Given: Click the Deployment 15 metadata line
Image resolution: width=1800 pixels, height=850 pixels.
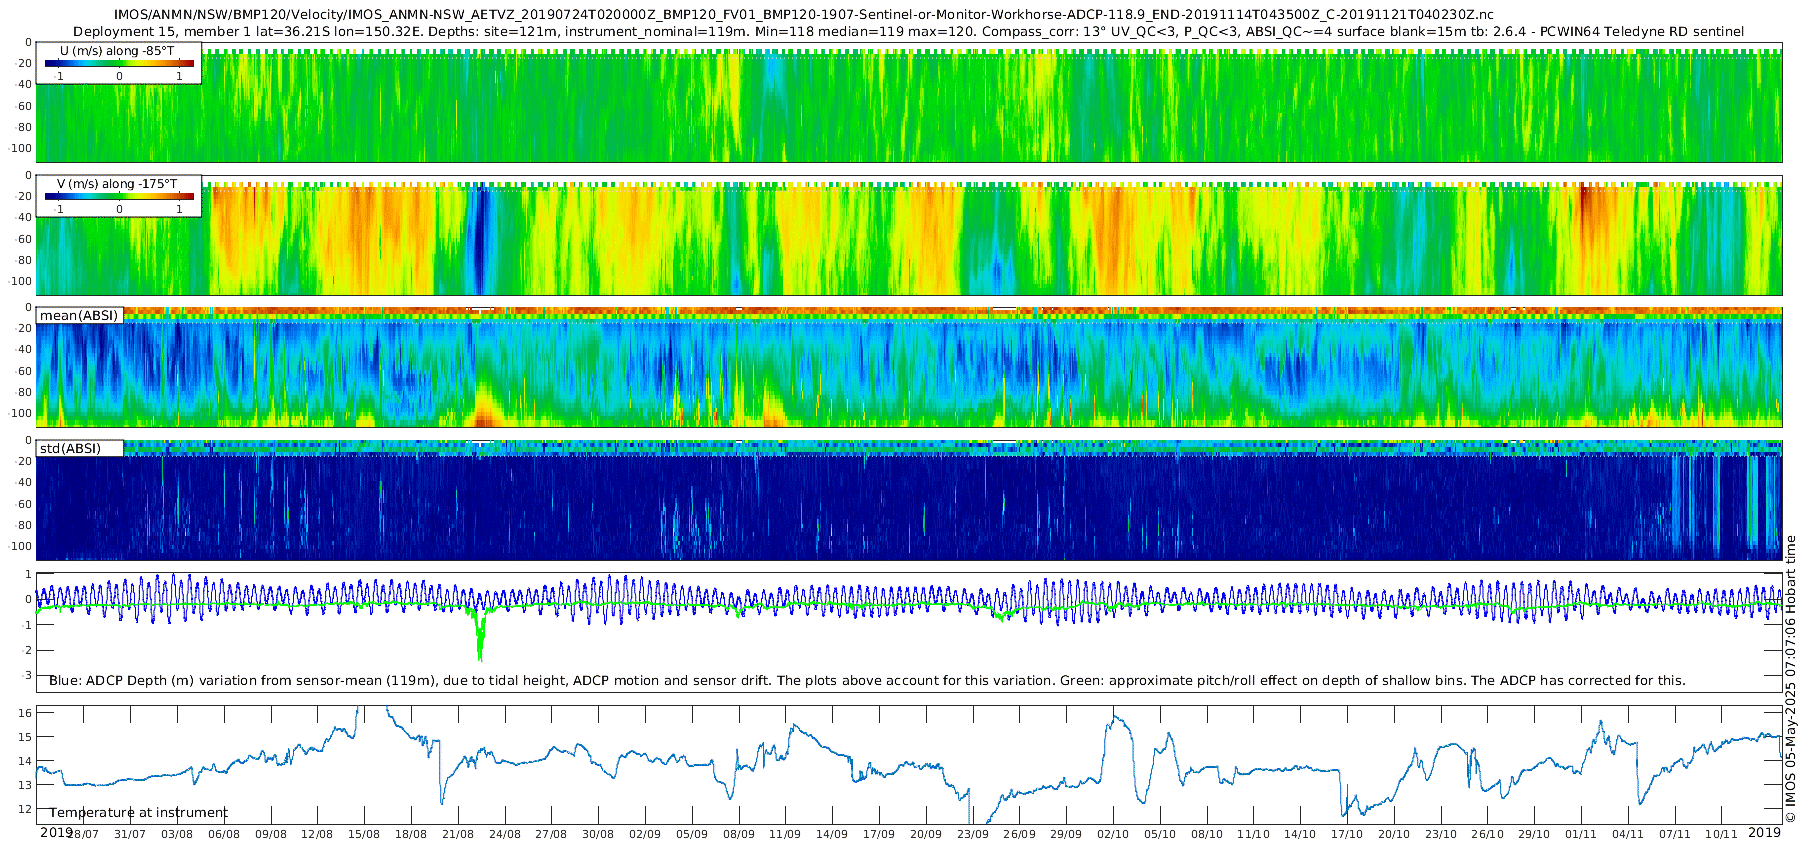Looking at the screenshot, I should click(x=908, y=32).
